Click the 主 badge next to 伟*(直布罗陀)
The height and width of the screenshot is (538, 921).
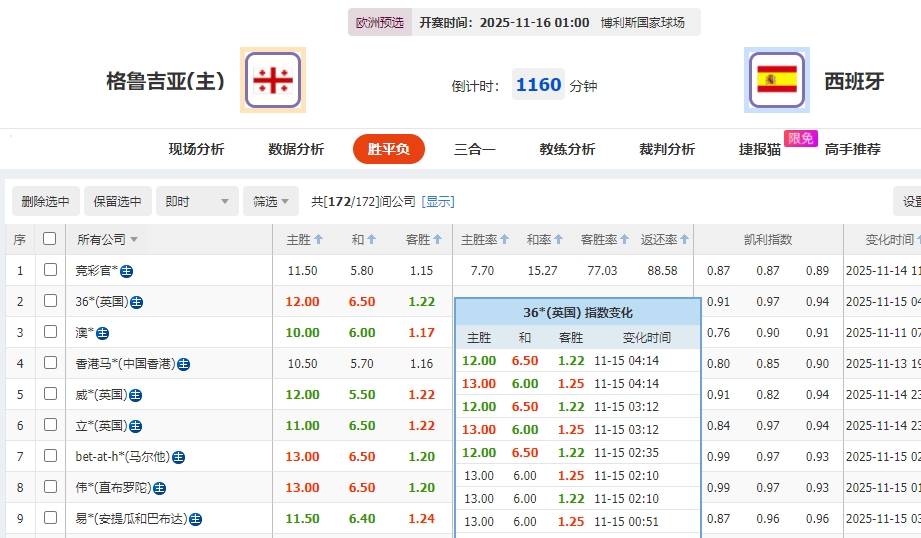pos(159,489)
